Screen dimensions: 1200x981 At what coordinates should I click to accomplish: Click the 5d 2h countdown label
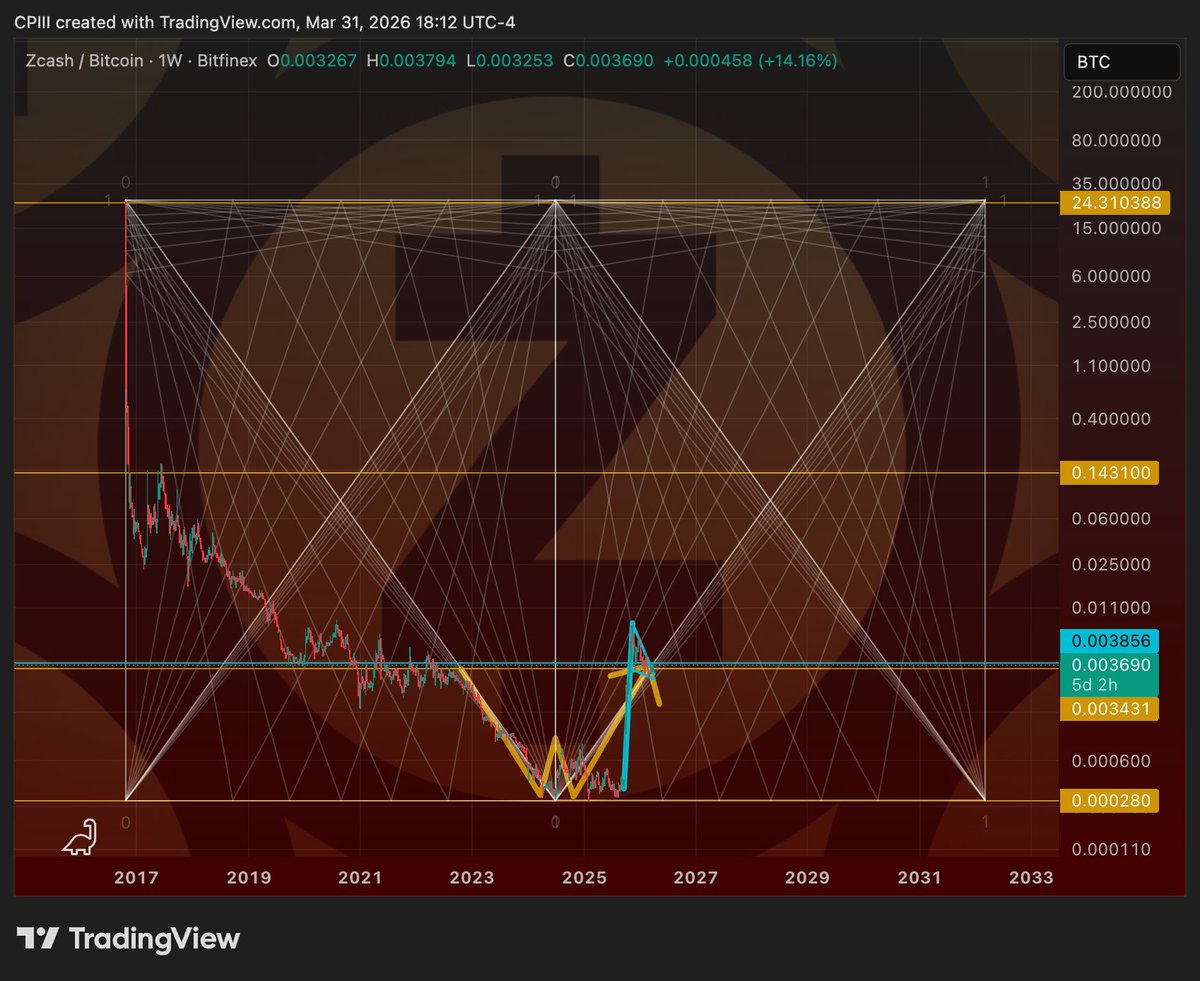(1093, 685)
